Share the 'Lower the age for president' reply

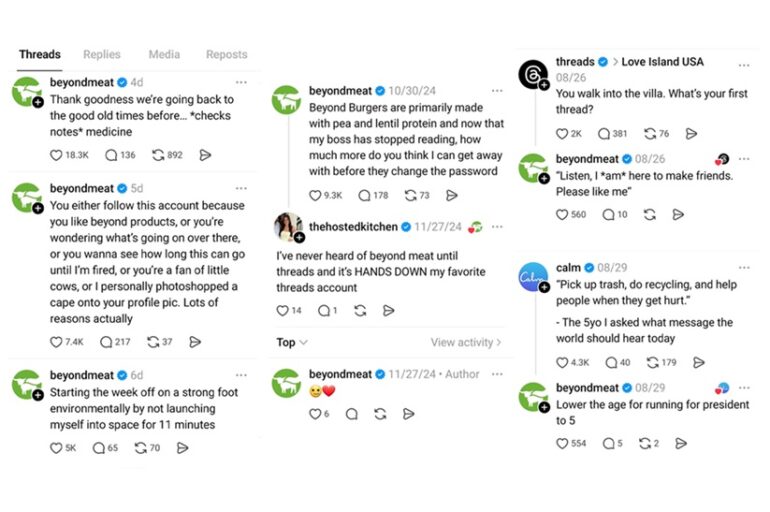tap(681, 443)
